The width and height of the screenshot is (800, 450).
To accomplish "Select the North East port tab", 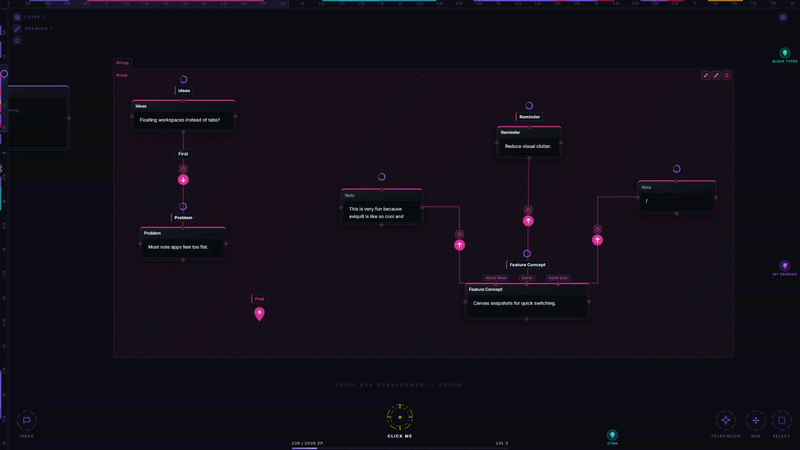I will (x=558, y=278).
